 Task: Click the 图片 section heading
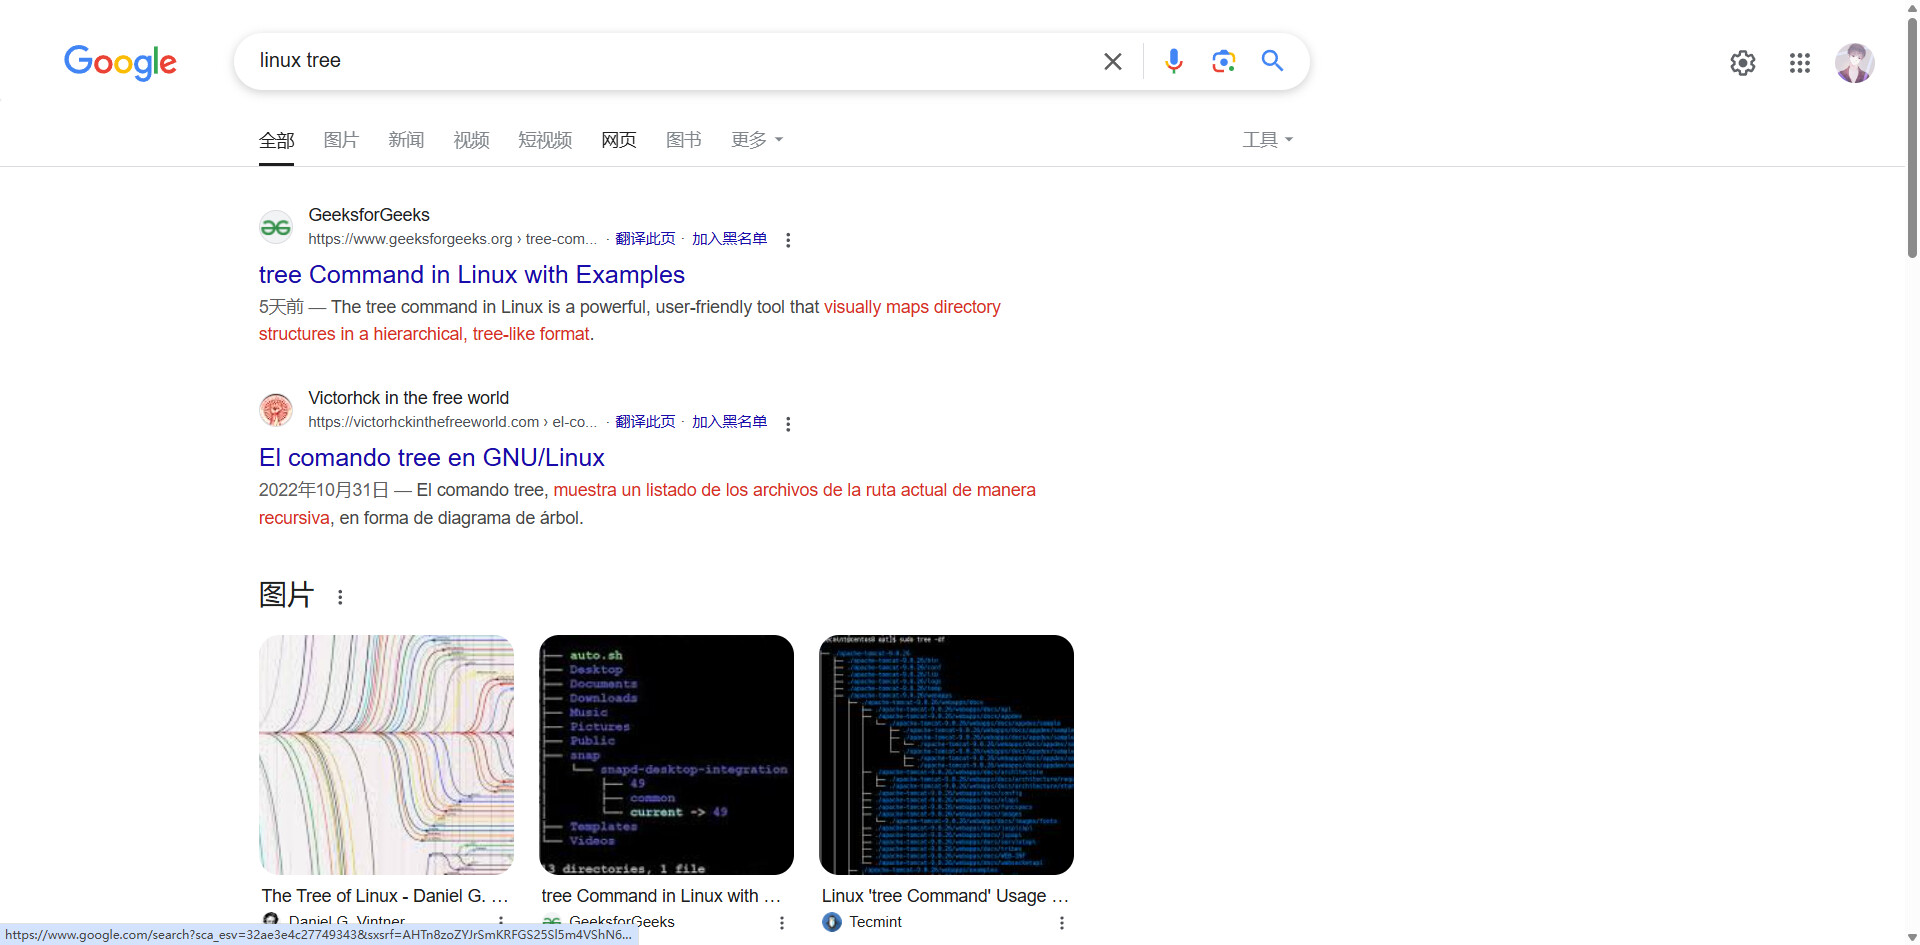point(287,595)
